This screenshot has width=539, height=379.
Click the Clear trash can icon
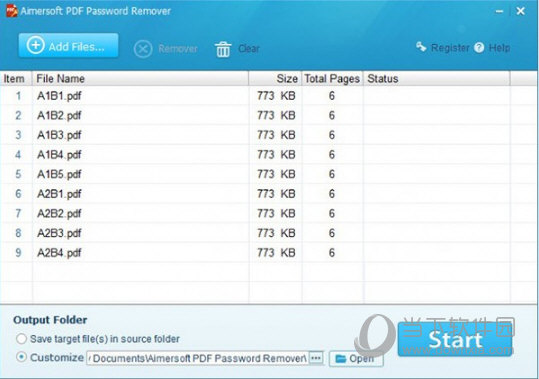[x=223, y=49]
